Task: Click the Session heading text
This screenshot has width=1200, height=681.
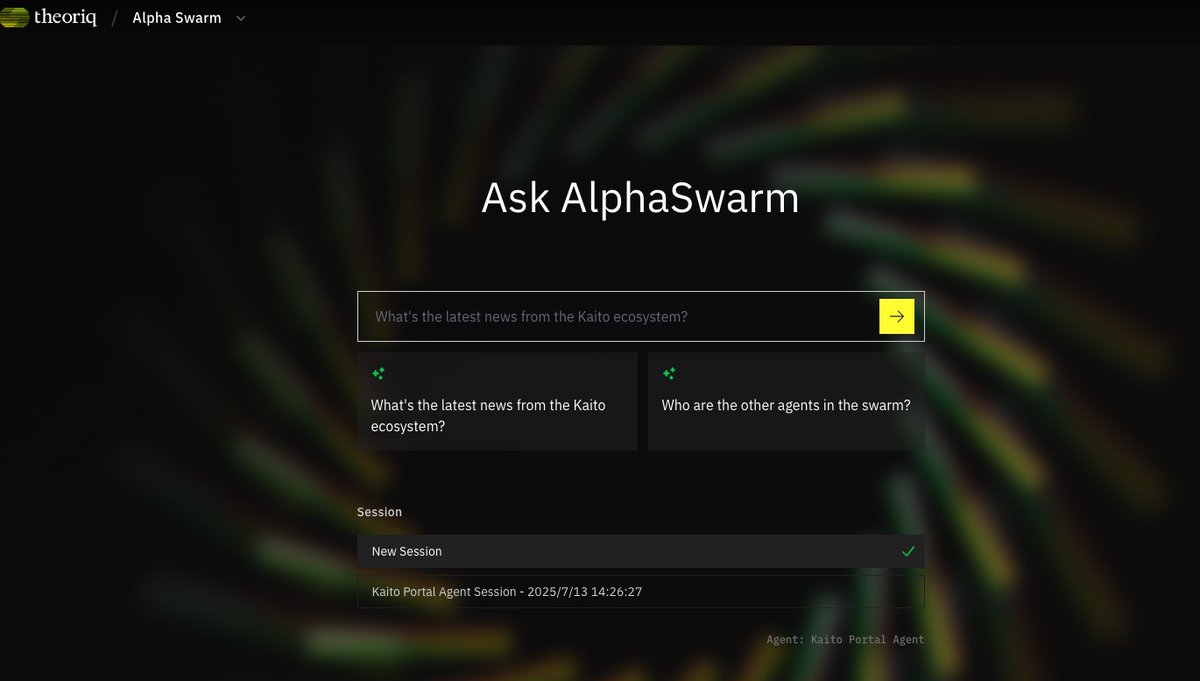Action: 379,512
